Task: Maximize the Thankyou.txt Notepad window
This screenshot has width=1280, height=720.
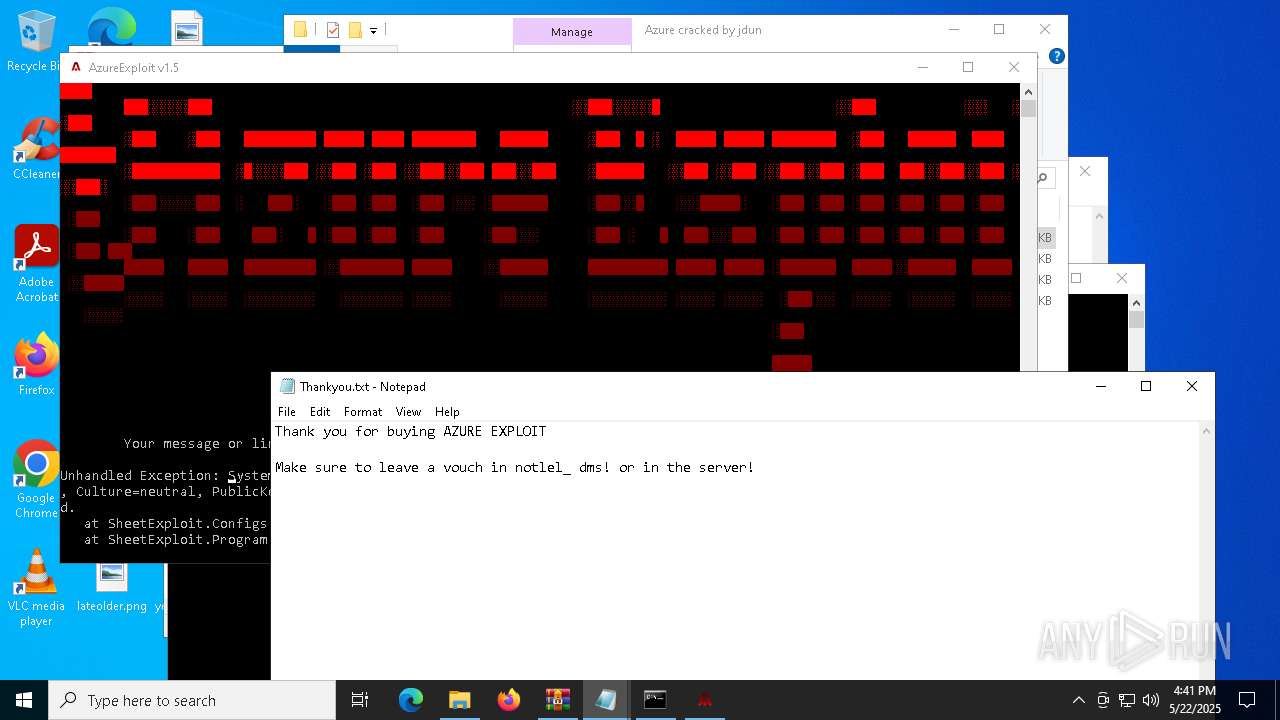Action: 1146,386
